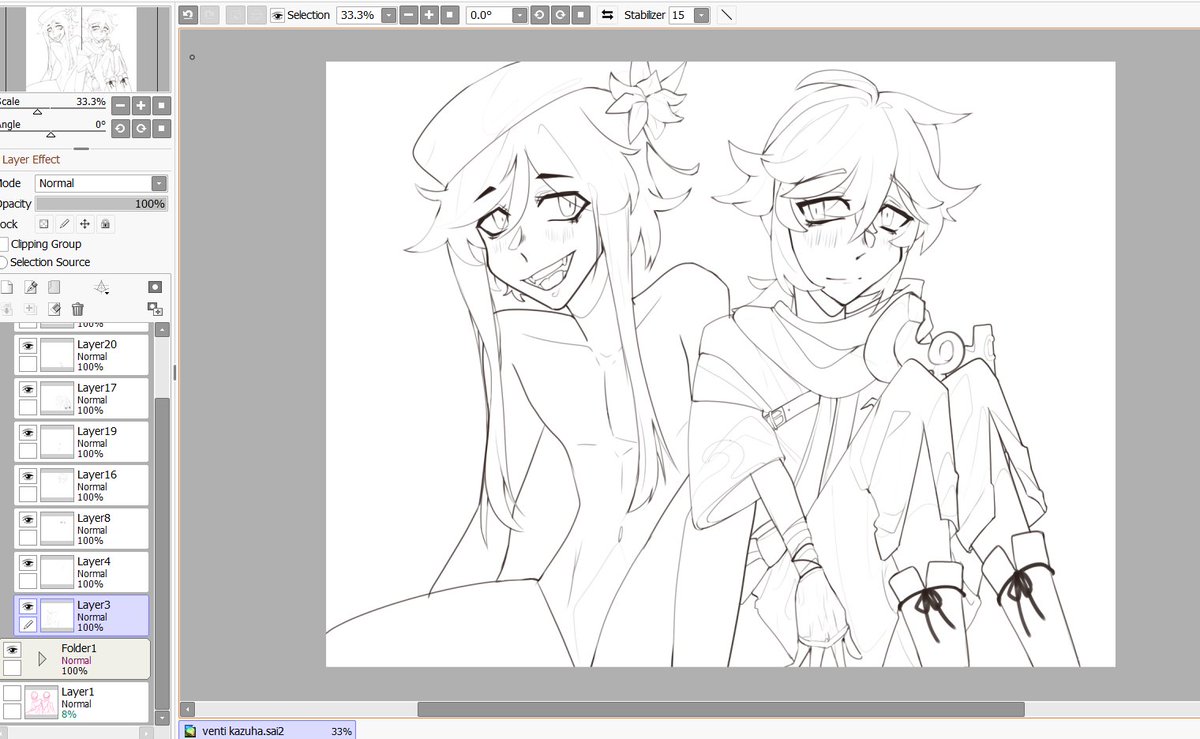Hide Folder1 via its eye icon
Image resolution: width=1200 pixels, height=739 pixels.
[12, 650]
